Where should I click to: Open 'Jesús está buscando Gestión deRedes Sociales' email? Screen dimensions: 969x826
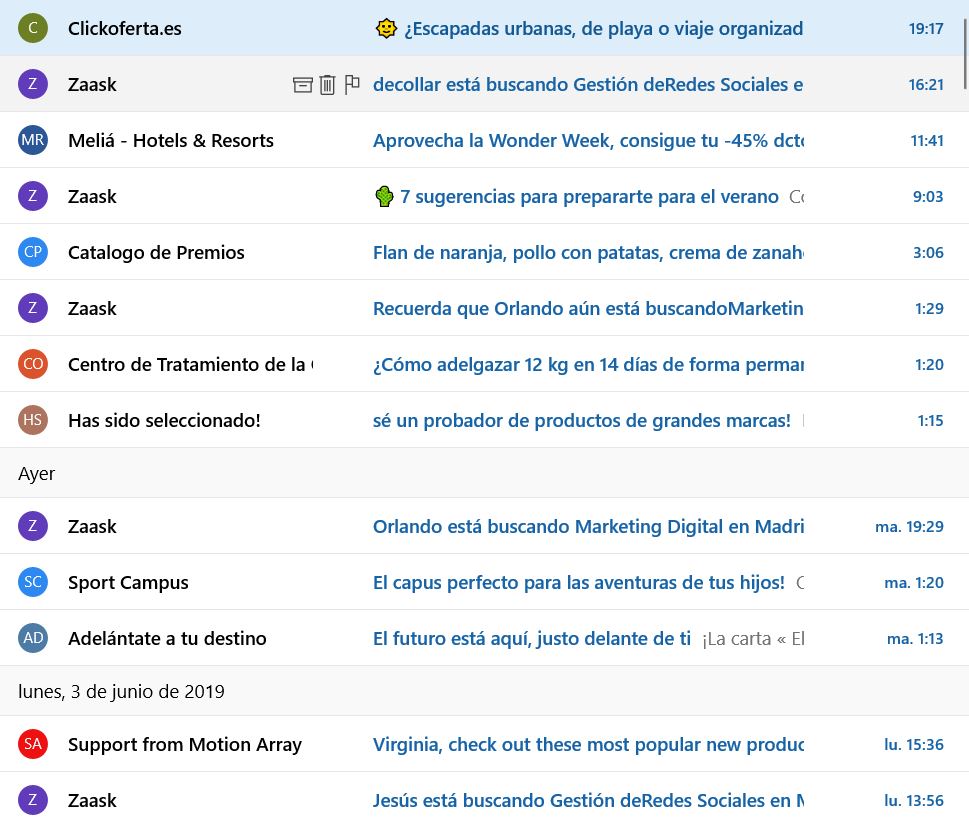tap(588, 801)
